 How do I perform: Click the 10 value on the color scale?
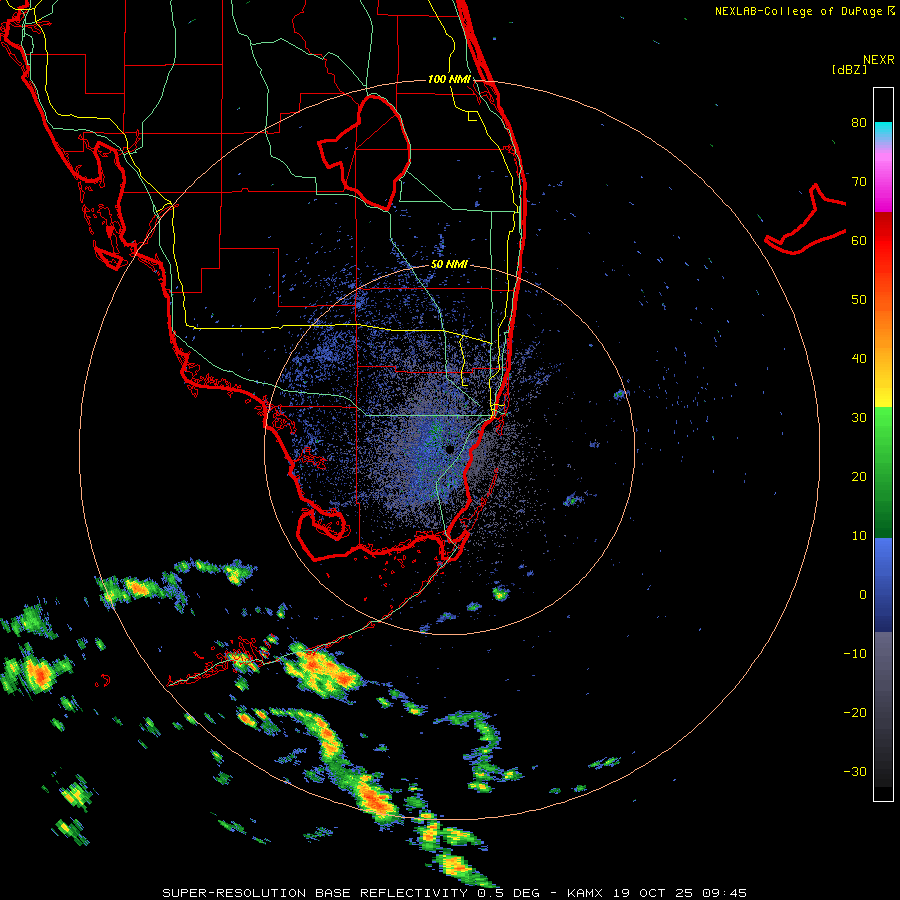(859, 536)
